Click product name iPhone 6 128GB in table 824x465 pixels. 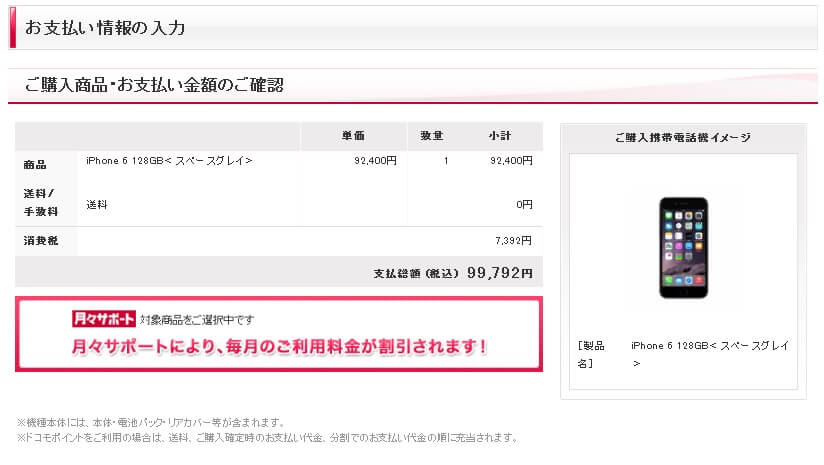(x=169, y=161)
